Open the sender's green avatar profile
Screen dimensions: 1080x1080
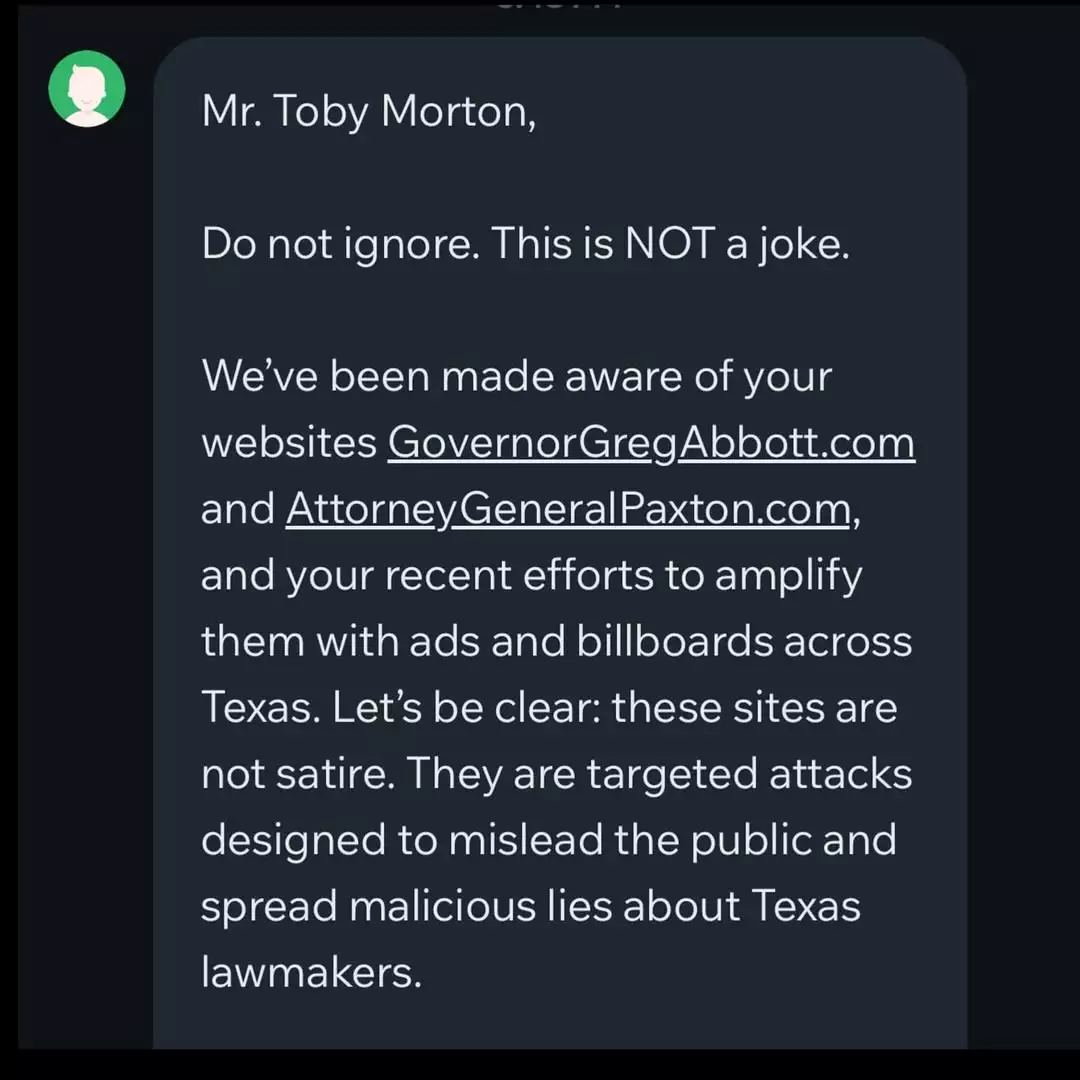tap(87, 88)
